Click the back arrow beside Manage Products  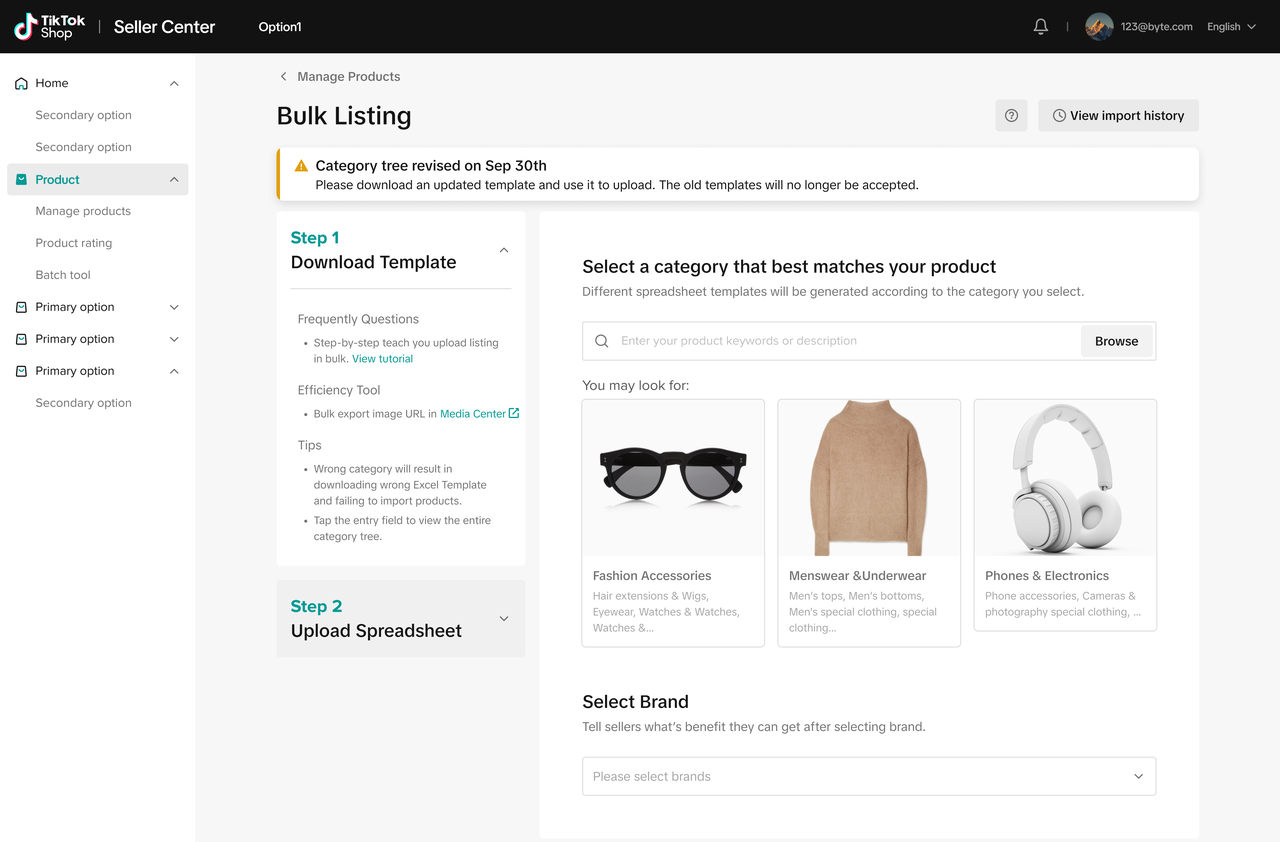(284, 77)
